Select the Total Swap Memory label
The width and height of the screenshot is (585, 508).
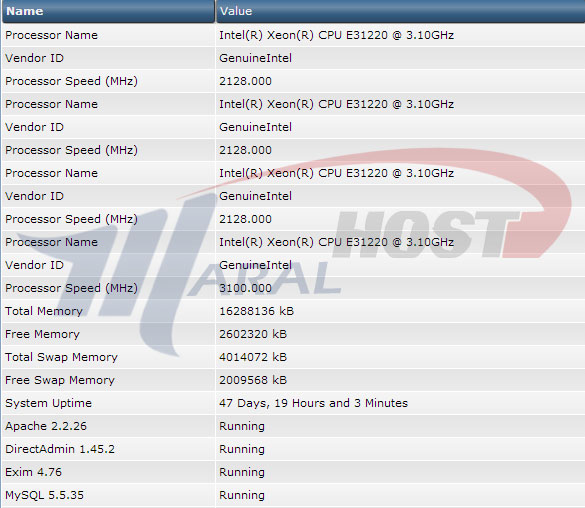pos(61,357)
